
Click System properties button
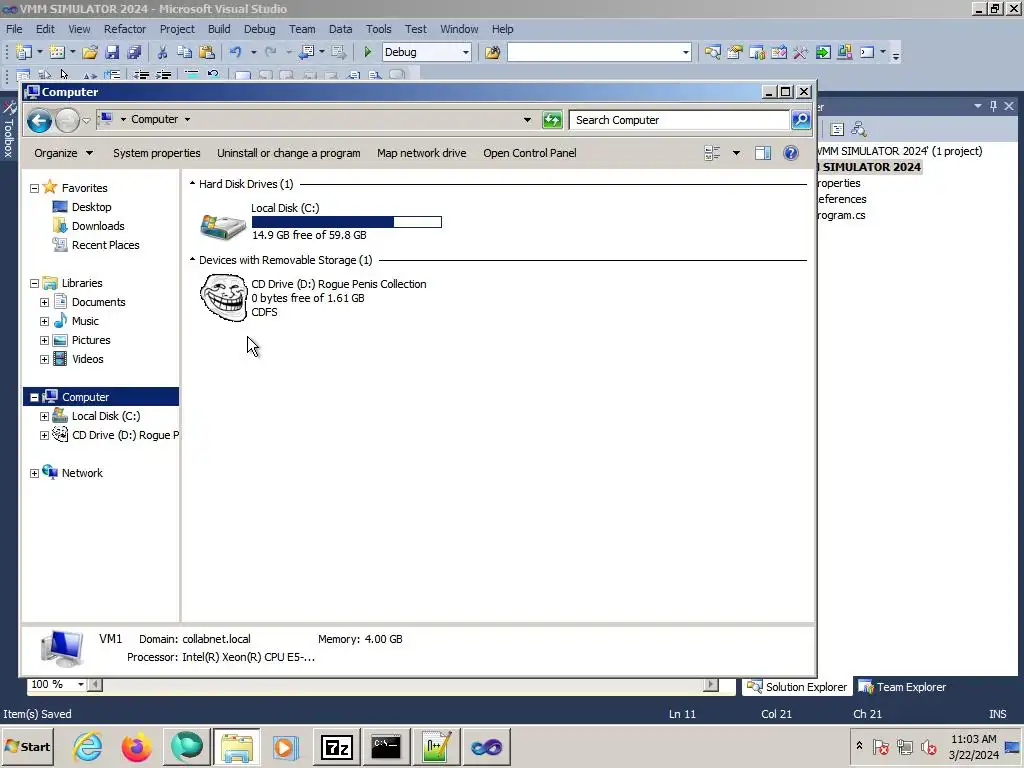point(157,153)
